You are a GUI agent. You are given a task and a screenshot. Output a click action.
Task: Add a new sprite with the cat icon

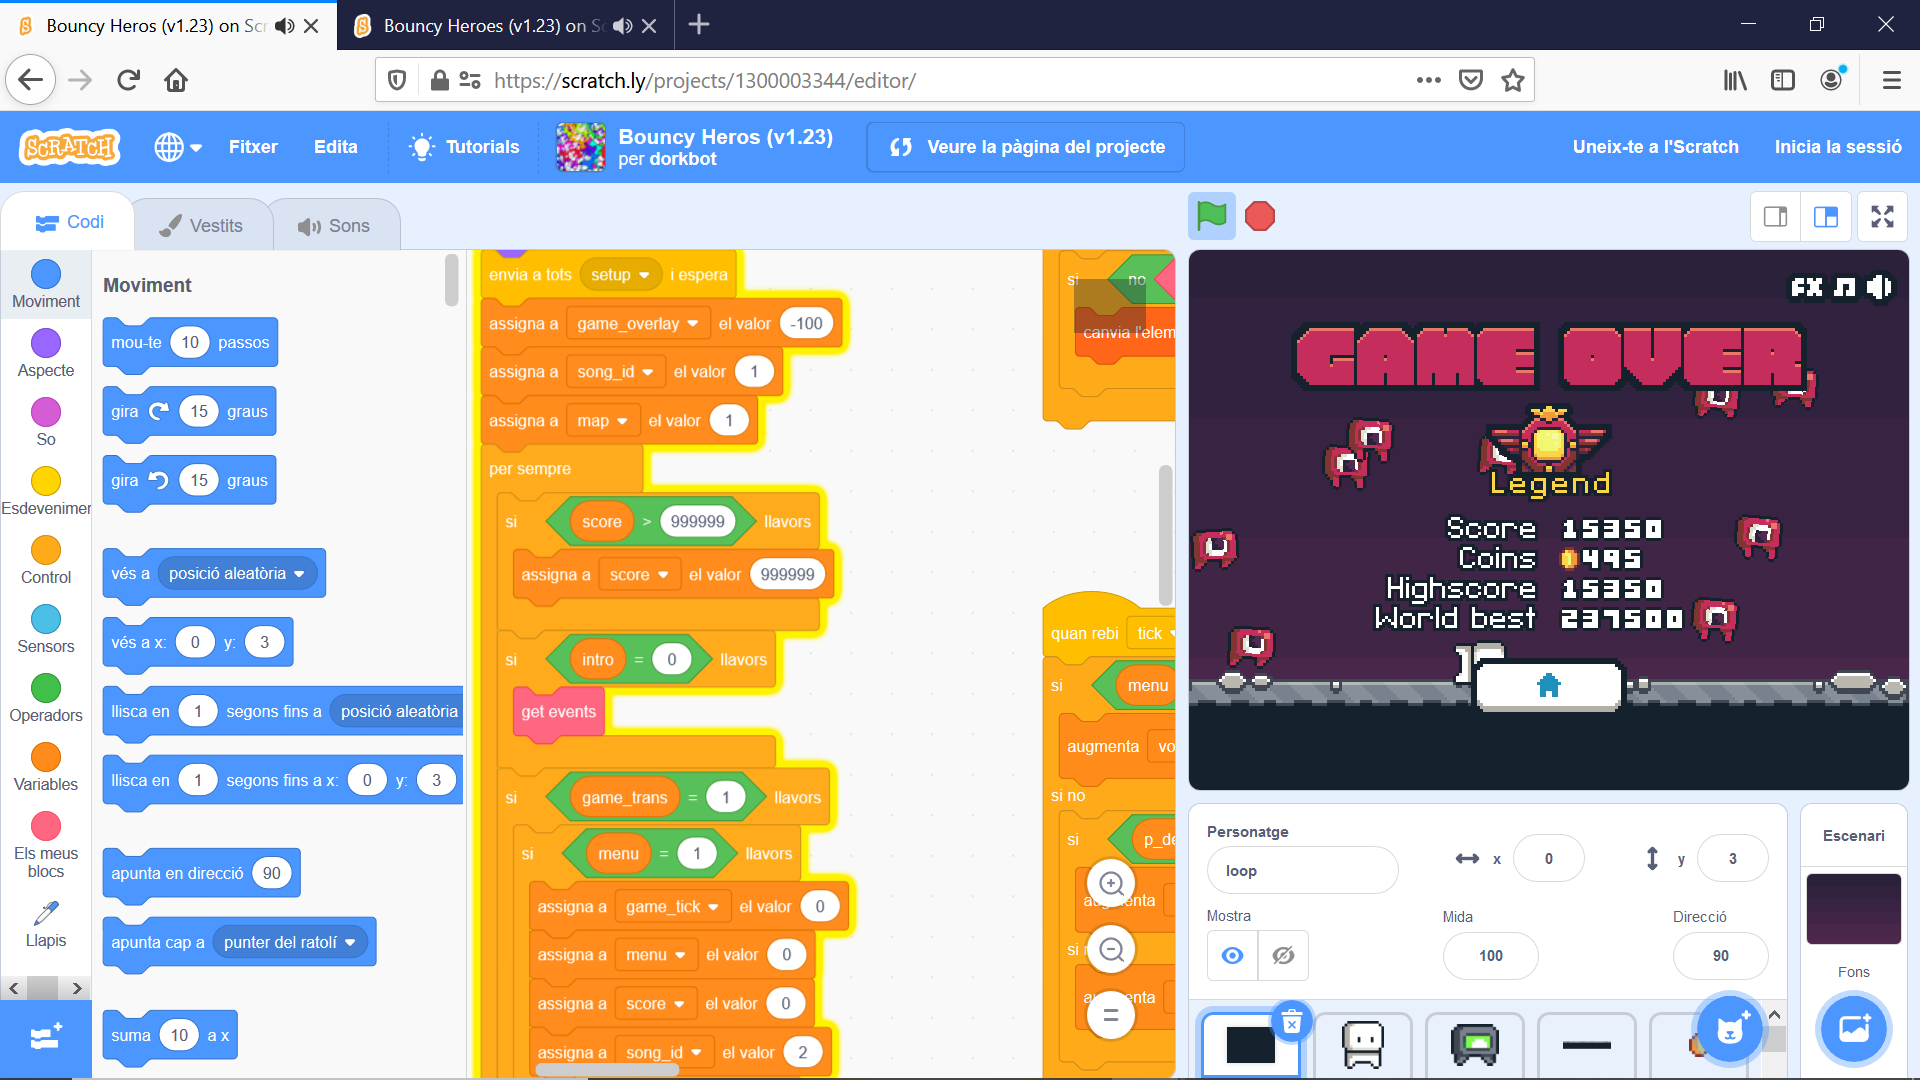click(x=1731, y=1028)
